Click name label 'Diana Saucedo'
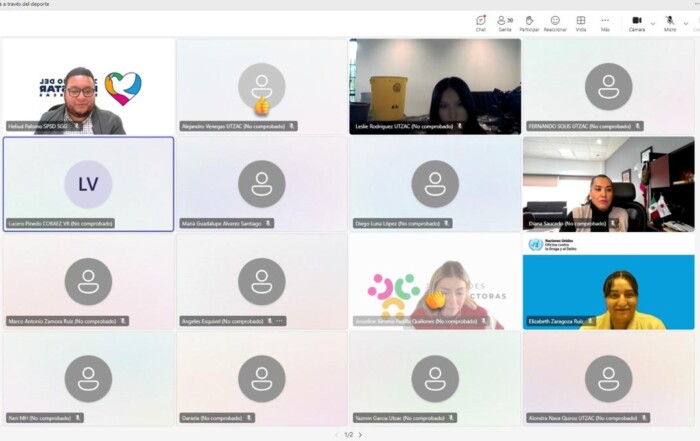This screenshot has width=700, height=441. pos(567,223)
